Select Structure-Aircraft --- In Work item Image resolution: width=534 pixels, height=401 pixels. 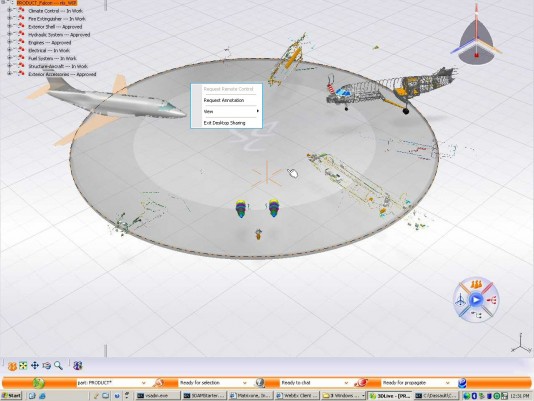(x=58, y=66)
